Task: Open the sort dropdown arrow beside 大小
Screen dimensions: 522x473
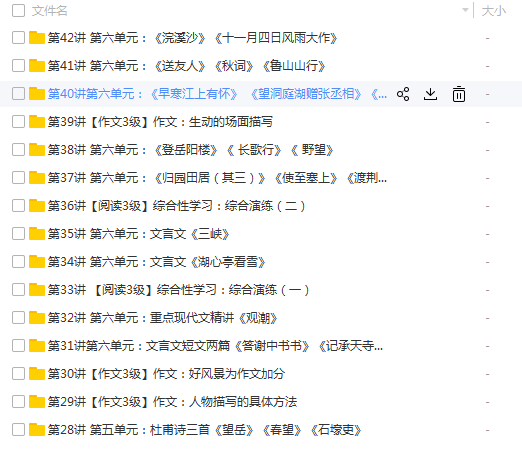Action: [x=465, y=10]
